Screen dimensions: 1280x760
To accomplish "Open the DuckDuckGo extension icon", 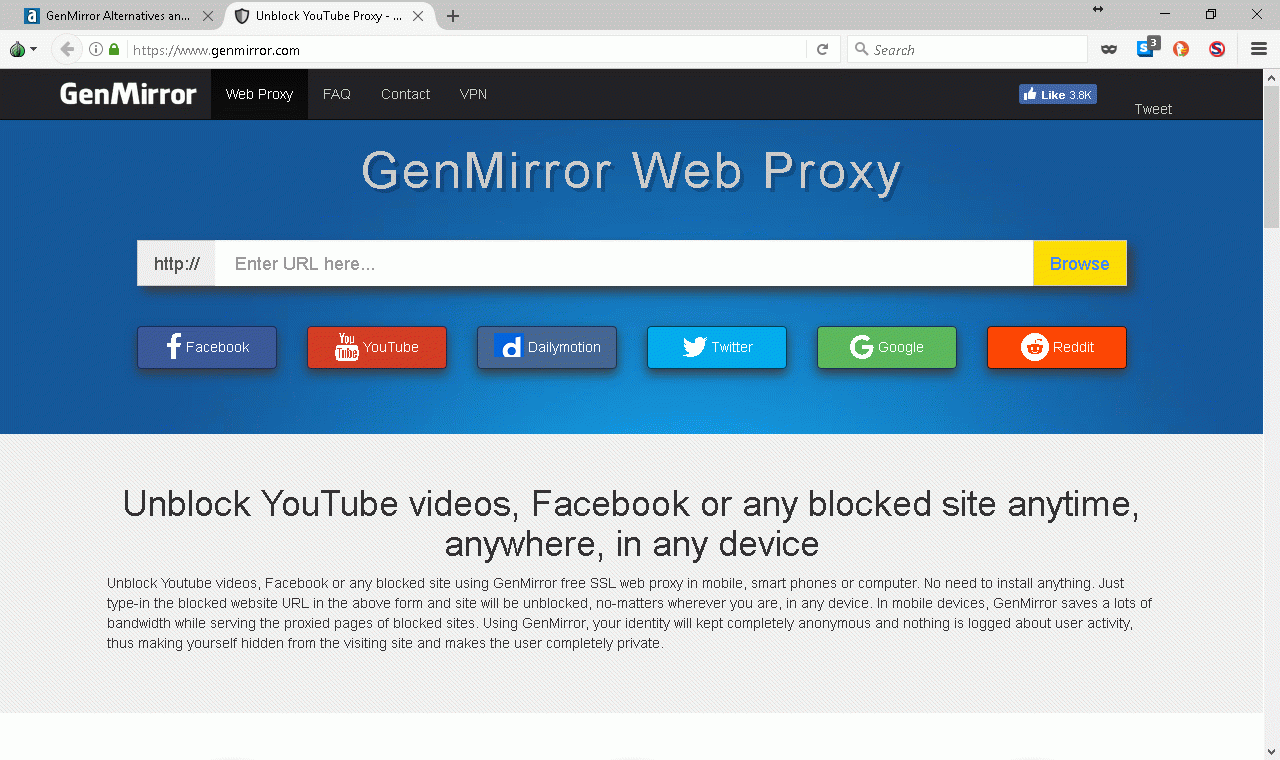I will pos(1181,49).
